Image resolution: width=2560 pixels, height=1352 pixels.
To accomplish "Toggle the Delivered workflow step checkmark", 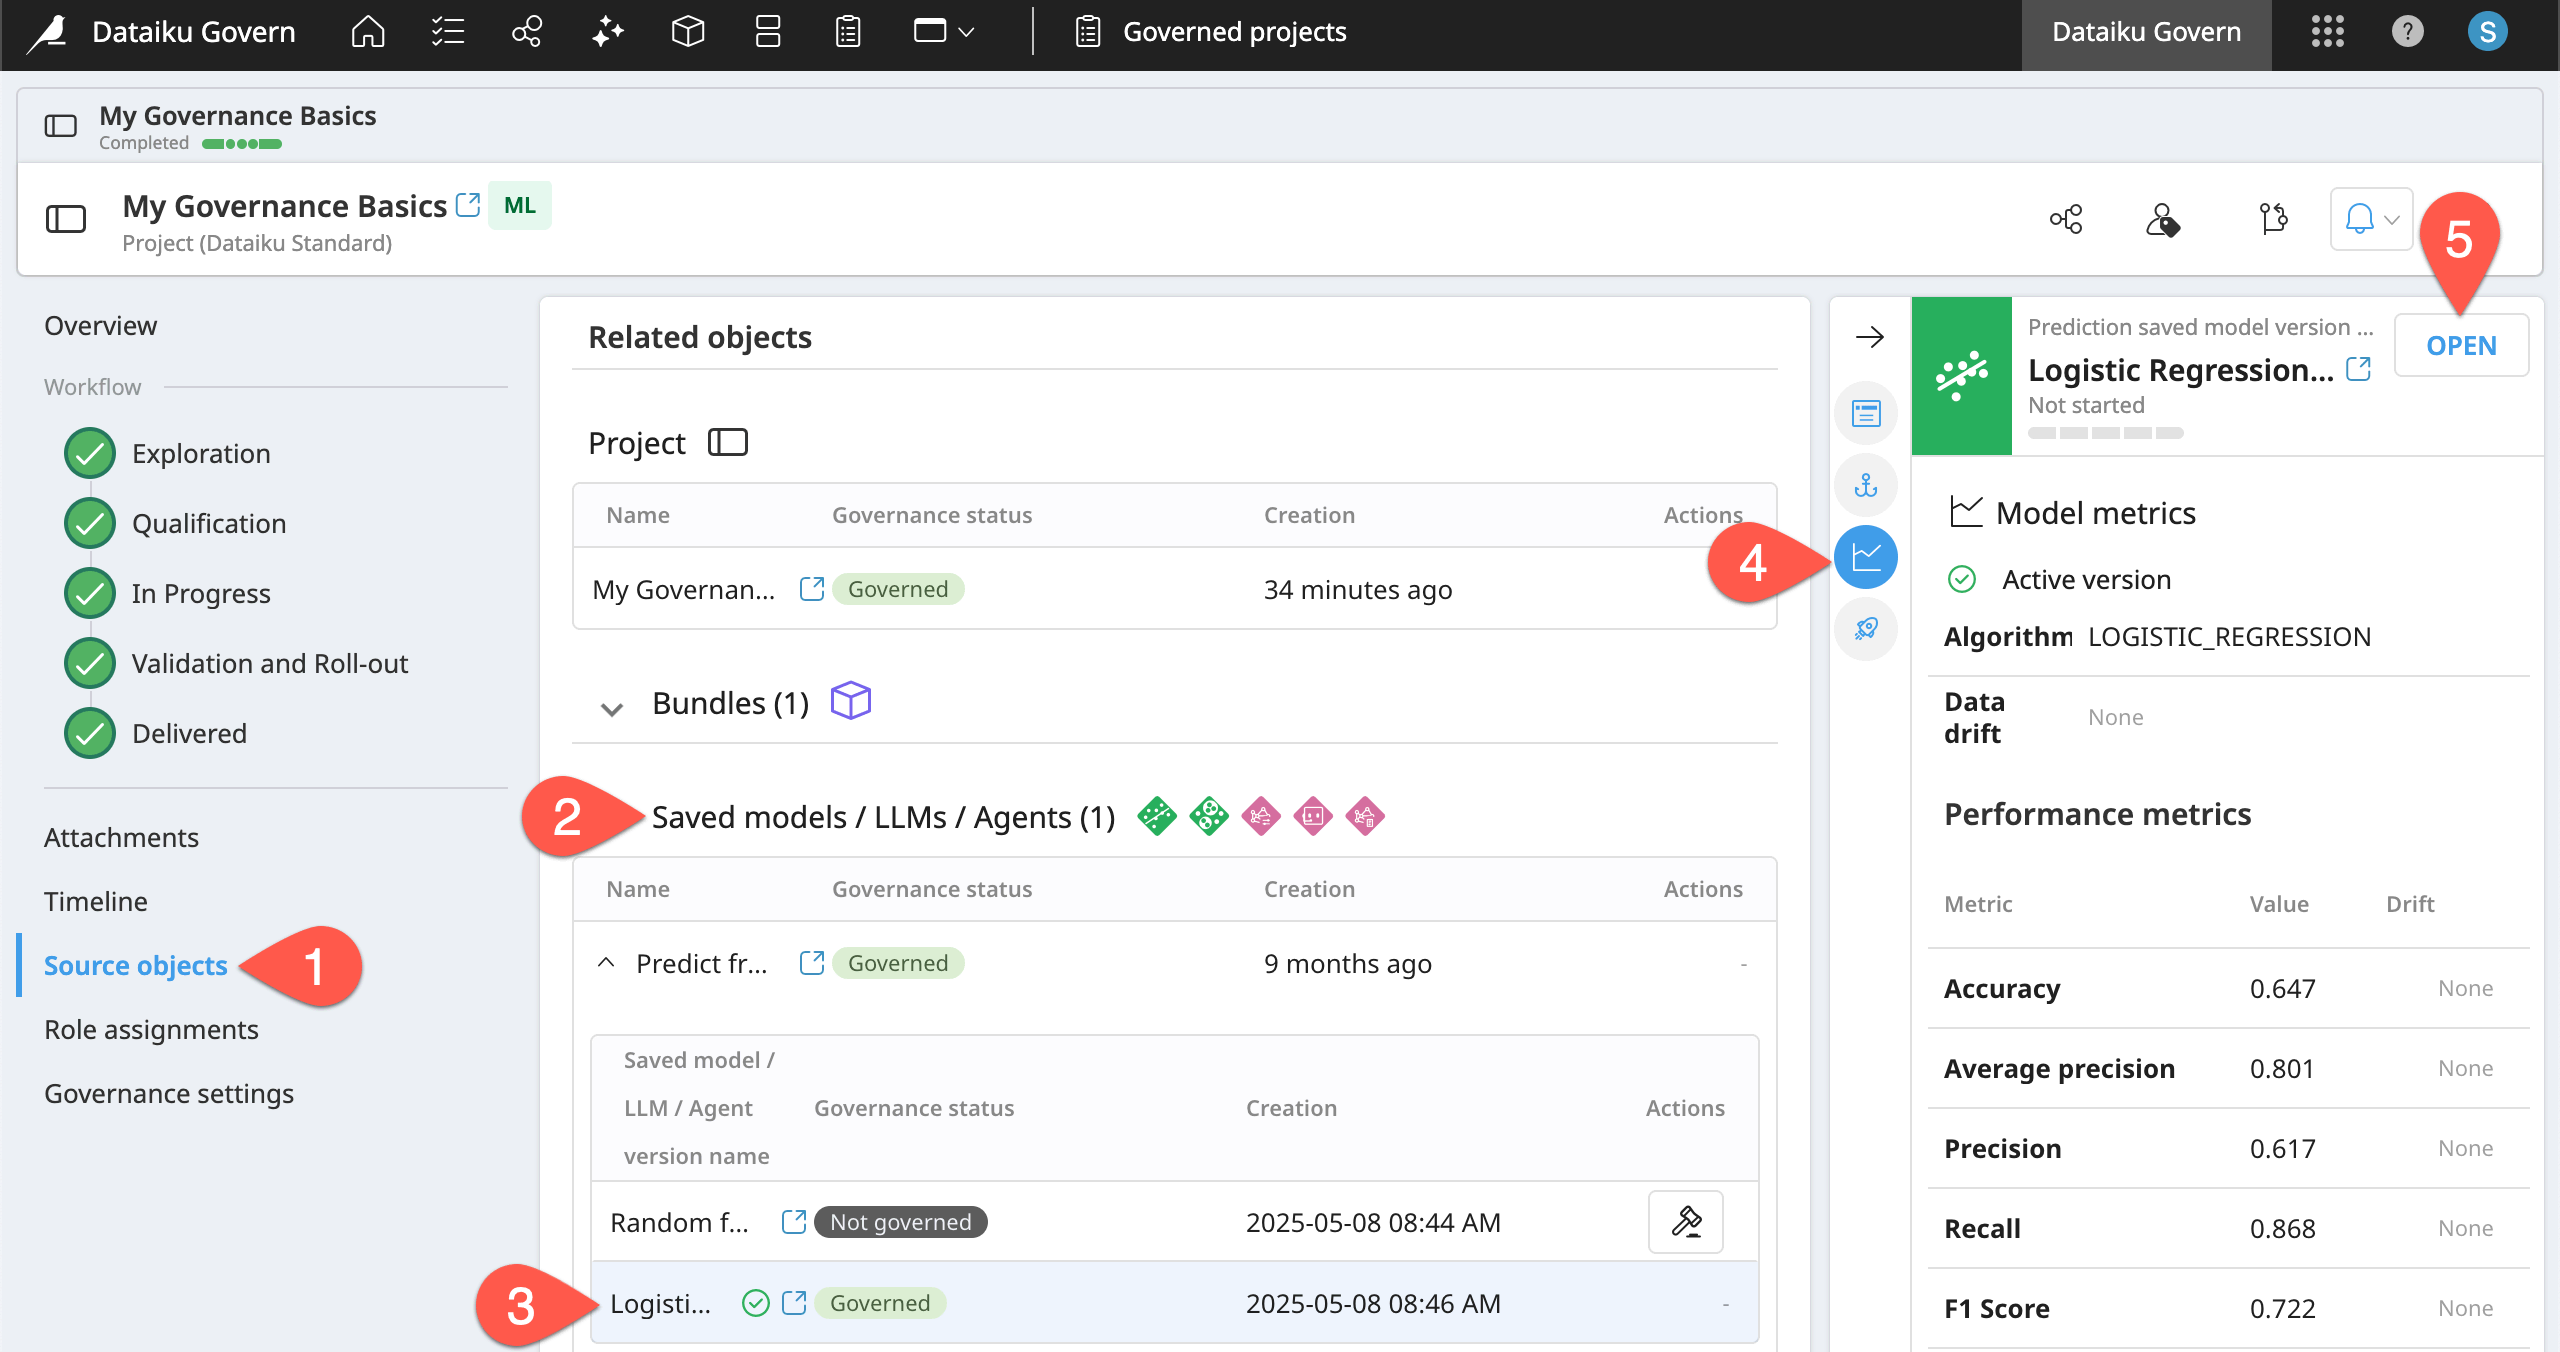I will point(90,734).
